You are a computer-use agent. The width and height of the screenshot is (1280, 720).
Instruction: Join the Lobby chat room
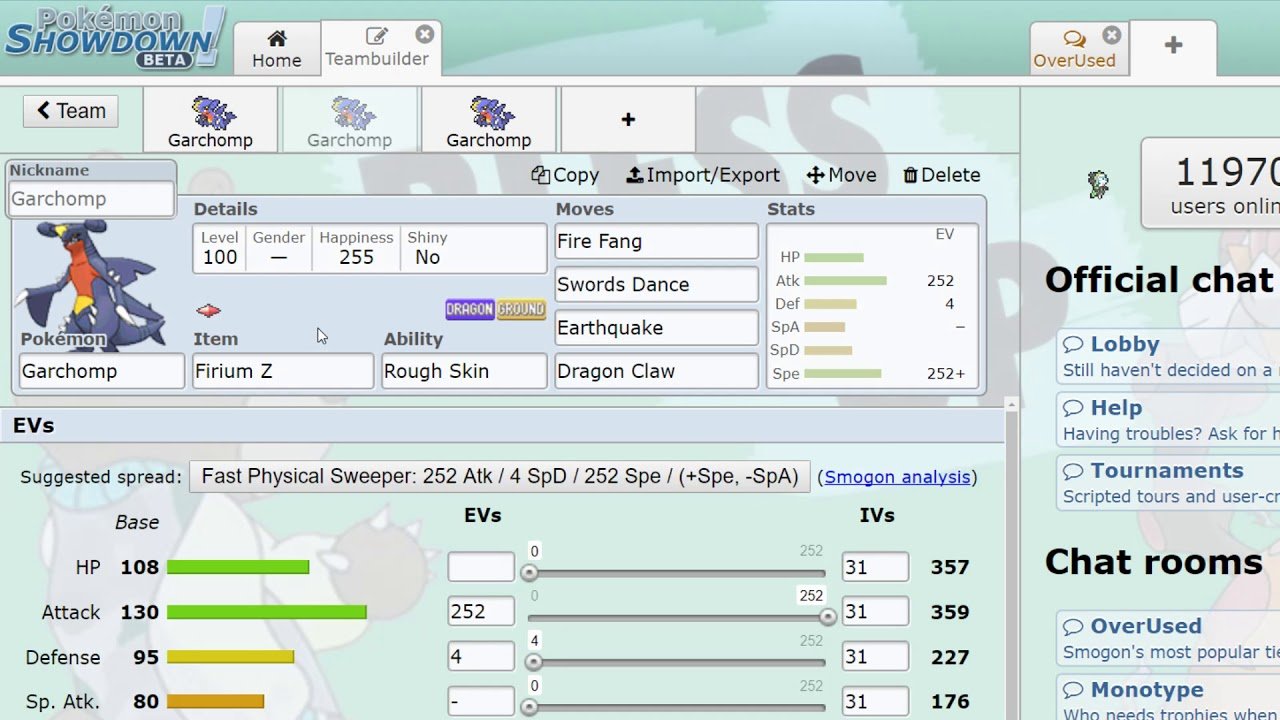(1168, 356)
